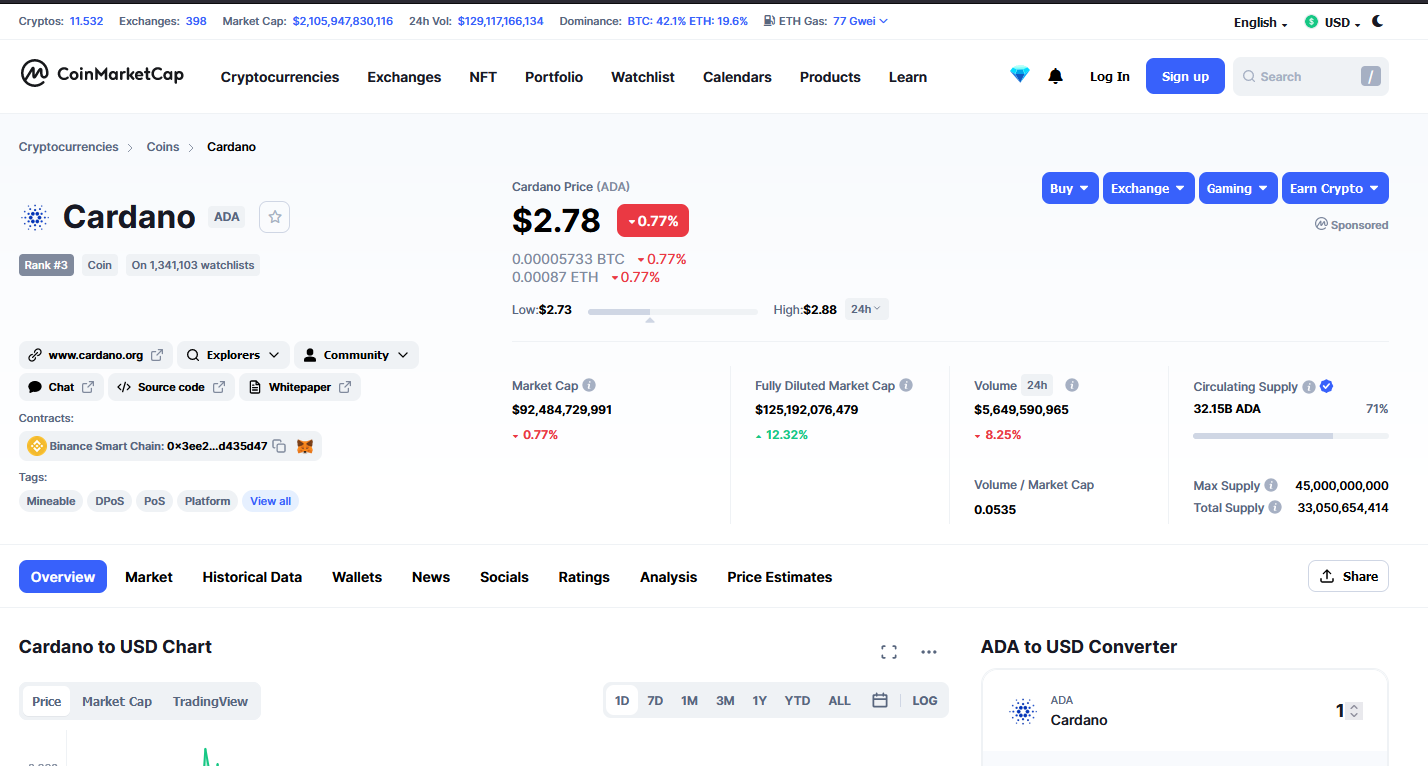Select the 7D chart range

coord(655,700)
